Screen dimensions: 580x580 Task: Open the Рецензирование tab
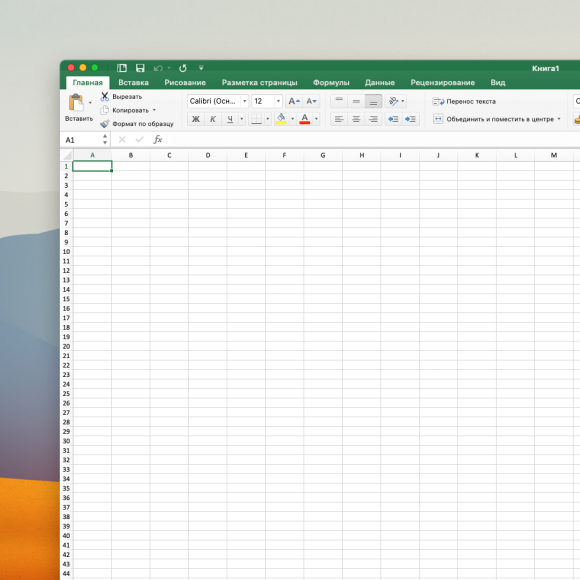point(442,82)
